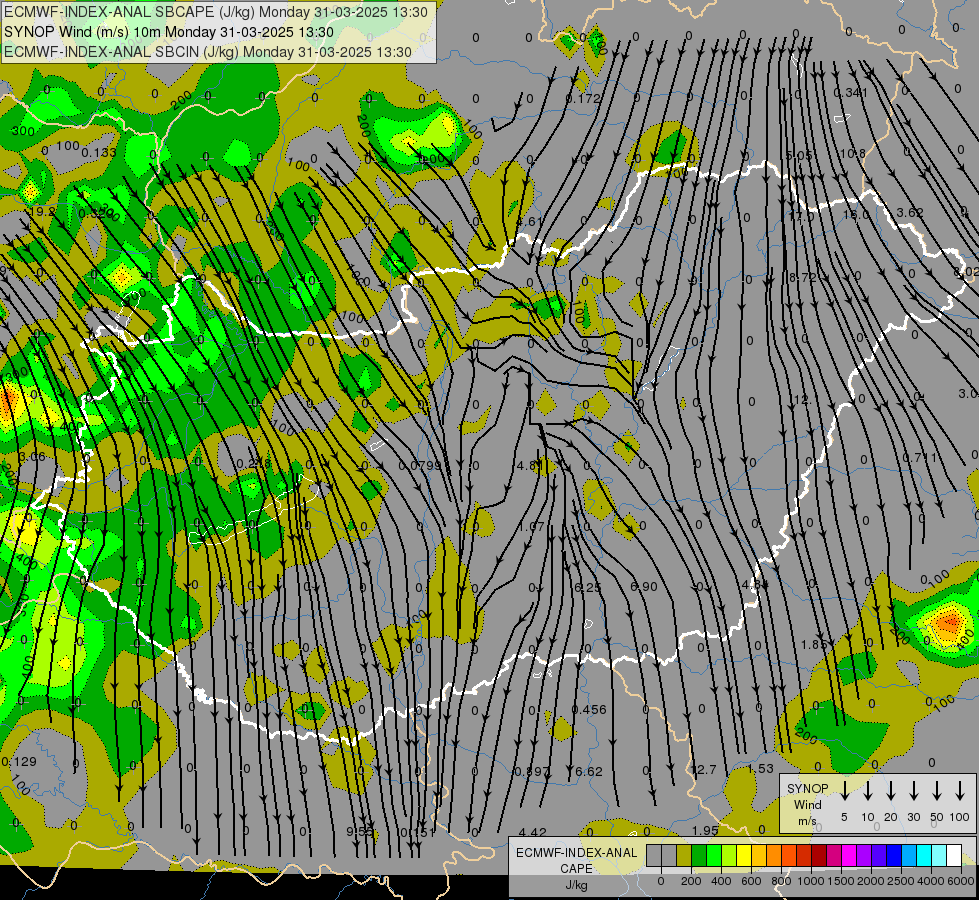
Task: Click the 400 tick label on CAPE scale
Action: [x=721, y=881]
